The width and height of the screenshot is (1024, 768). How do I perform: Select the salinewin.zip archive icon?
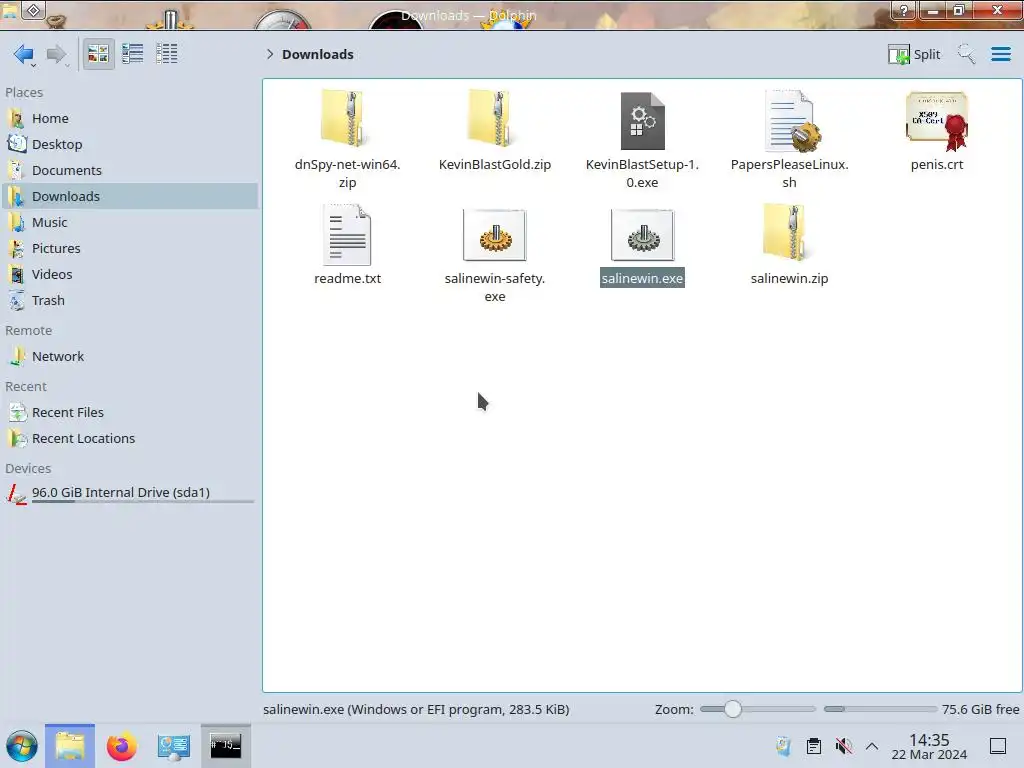point(785,232)
